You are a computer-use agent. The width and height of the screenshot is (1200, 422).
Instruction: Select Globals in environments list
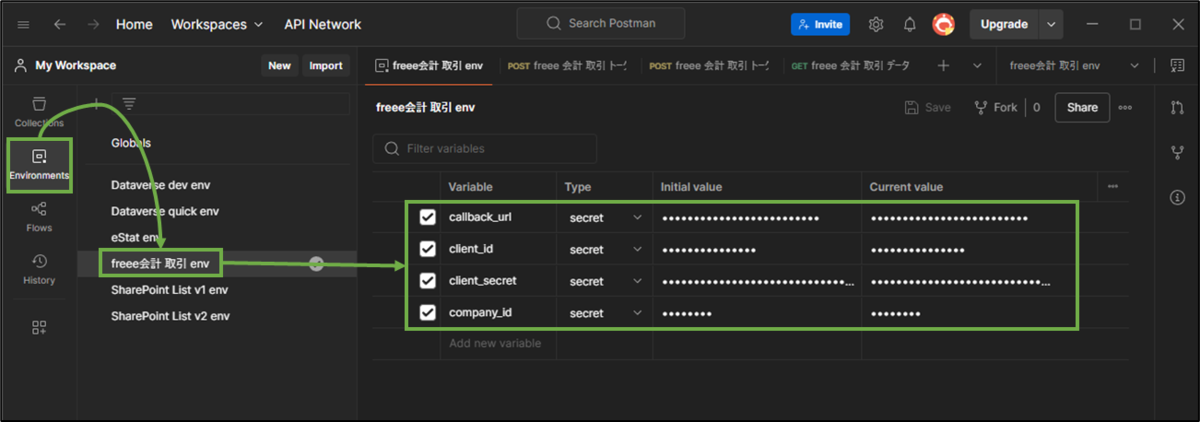131,143
